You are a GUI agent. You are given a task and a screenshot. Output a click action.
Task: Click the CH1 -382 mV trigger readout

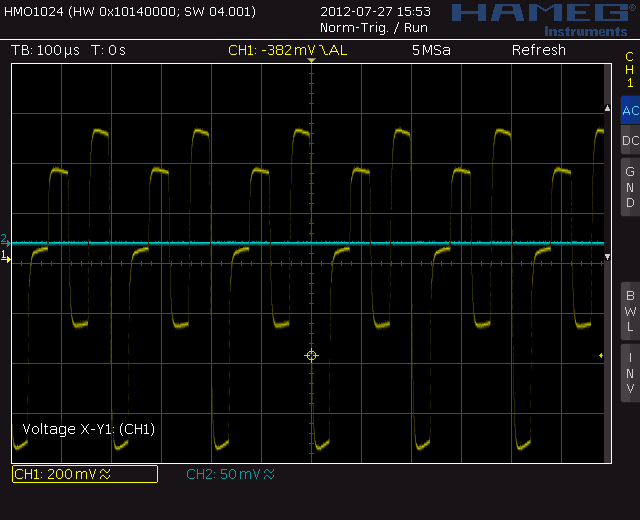288,50
